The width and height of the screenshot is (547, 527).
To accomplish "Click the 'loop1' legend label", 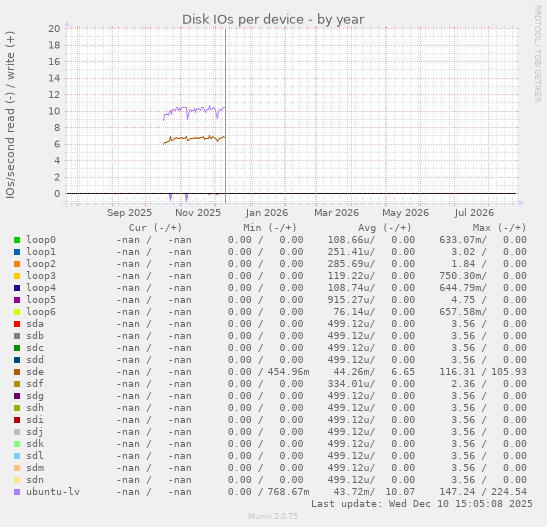I will tap(41, 252).
